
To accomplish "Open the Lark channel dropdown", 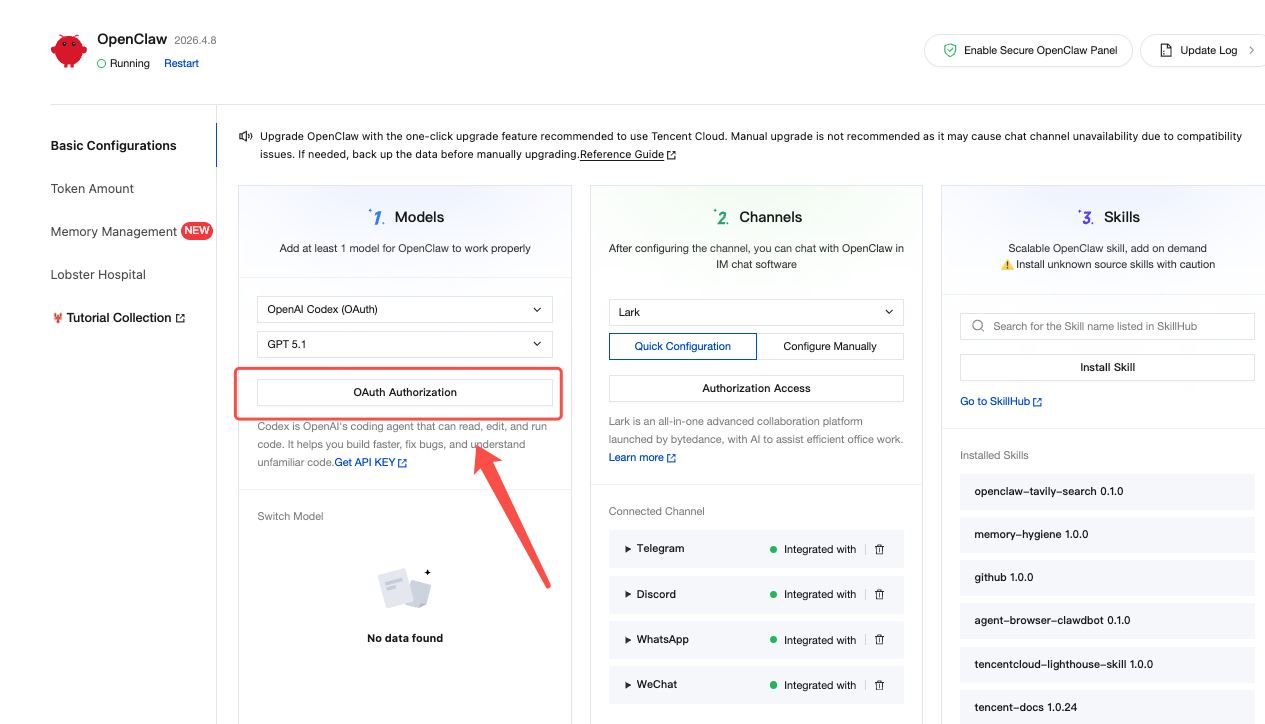I will pos(755,312).
